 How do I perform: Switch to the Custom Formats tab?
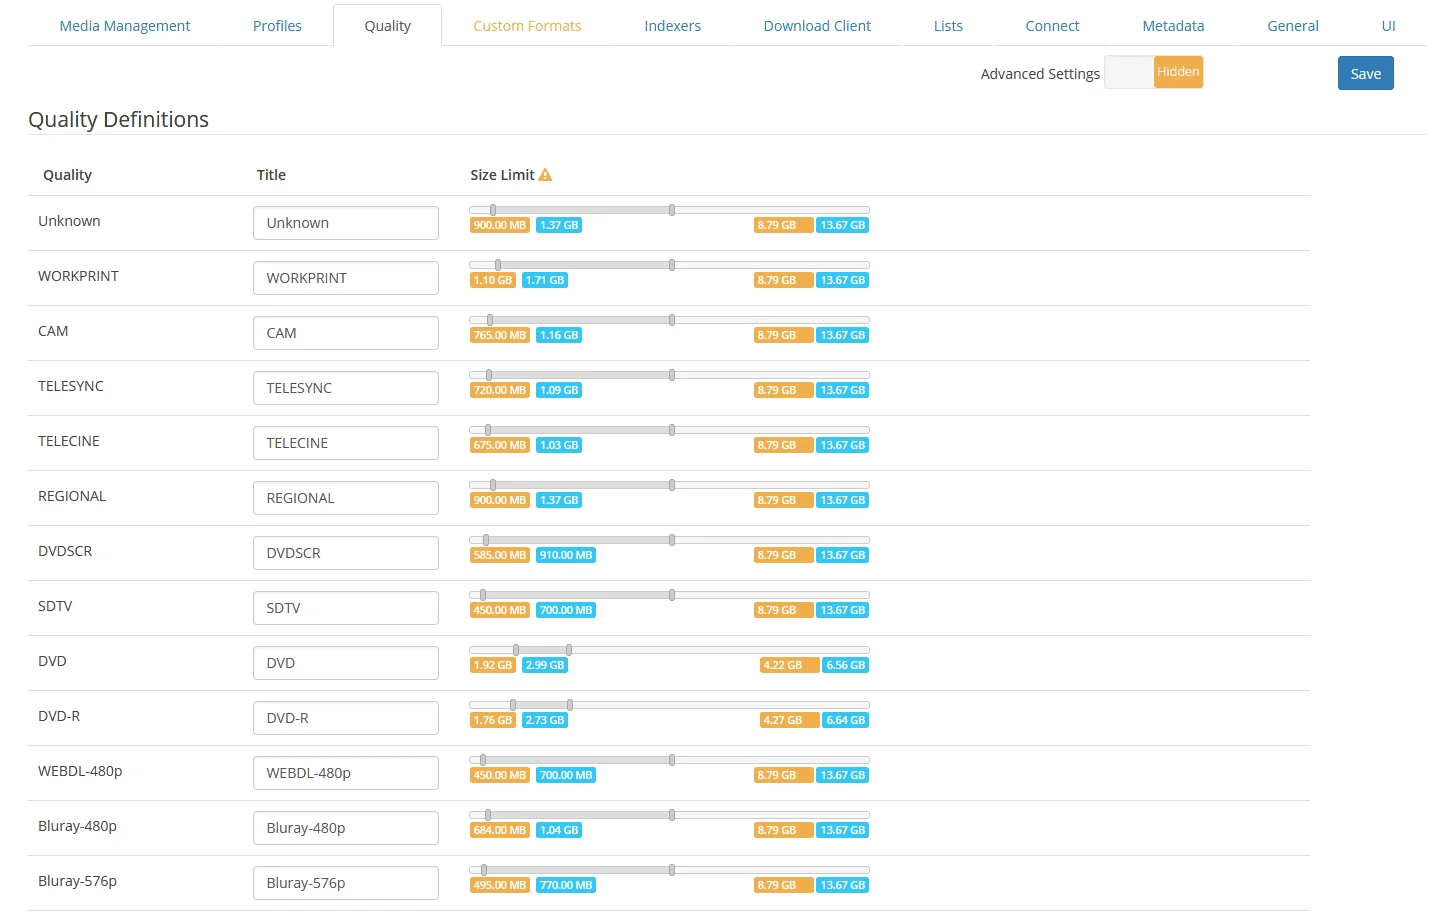point(527,25)
